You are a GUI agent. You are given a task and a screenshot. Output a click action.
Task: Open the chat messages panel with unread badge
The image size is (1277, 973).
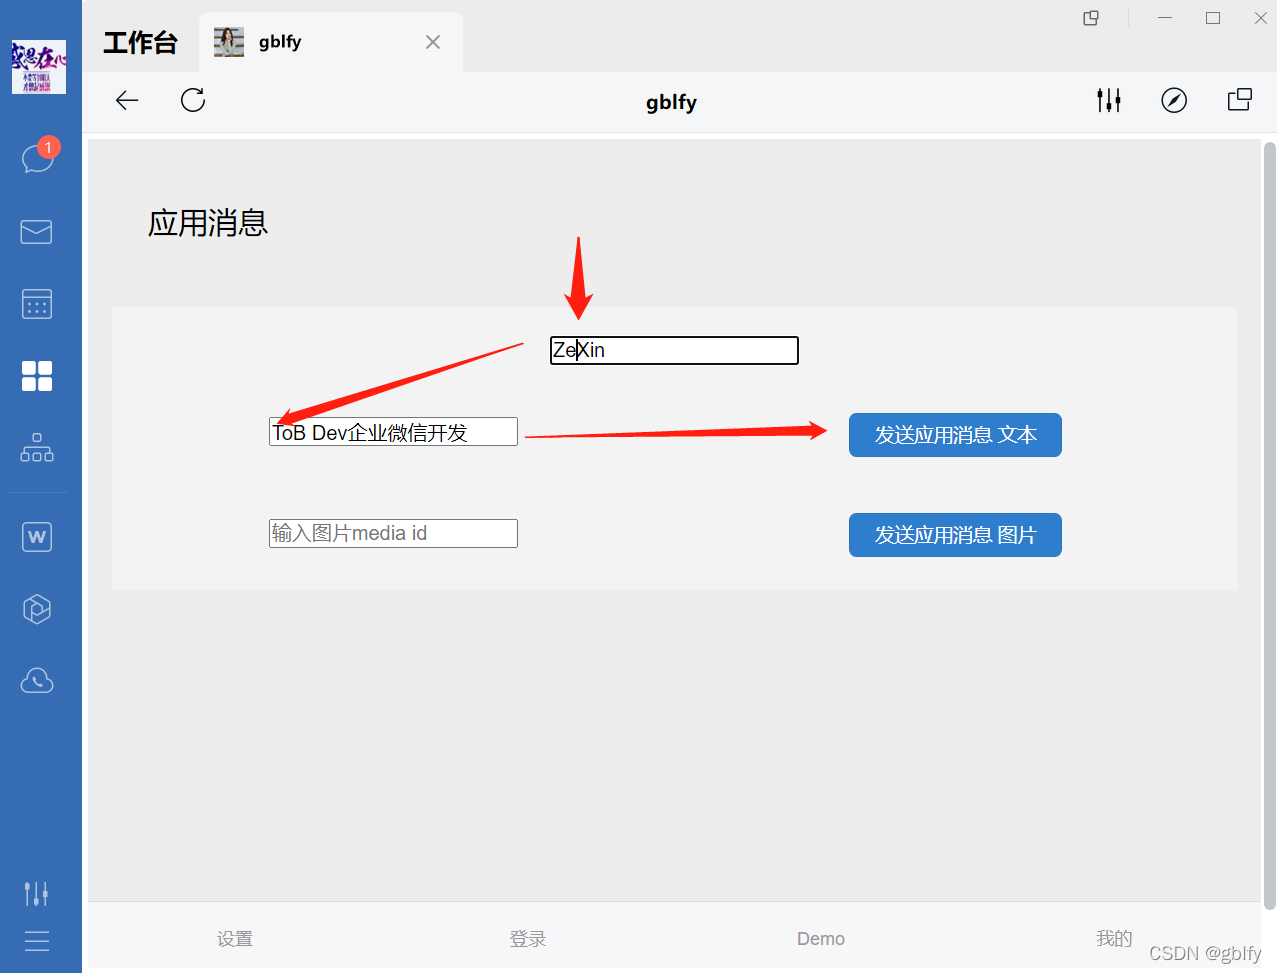click(x=37, y=158)
